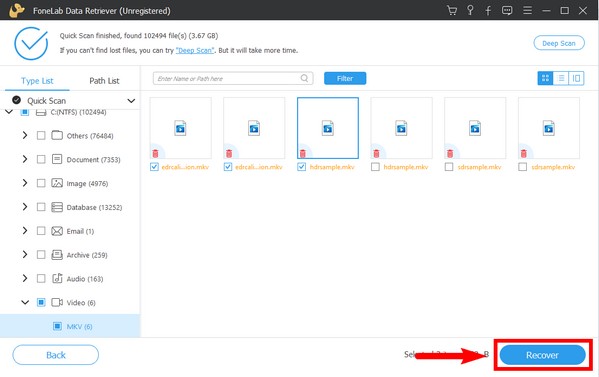Screen dimensions: 599x377
Task: Click the Others folder icon
Action: click(57, 135)
